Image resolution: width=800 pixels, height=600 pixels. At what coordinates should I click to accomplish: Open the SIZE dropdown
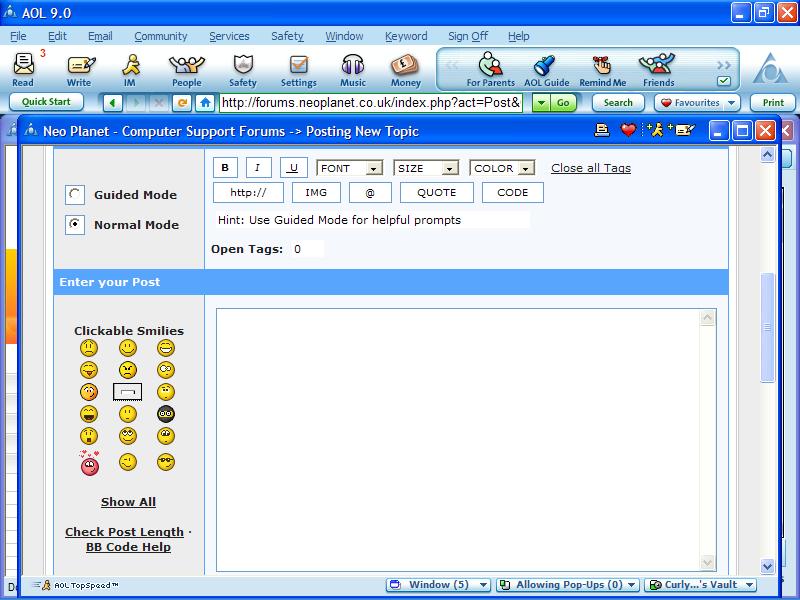coord(426,168)
